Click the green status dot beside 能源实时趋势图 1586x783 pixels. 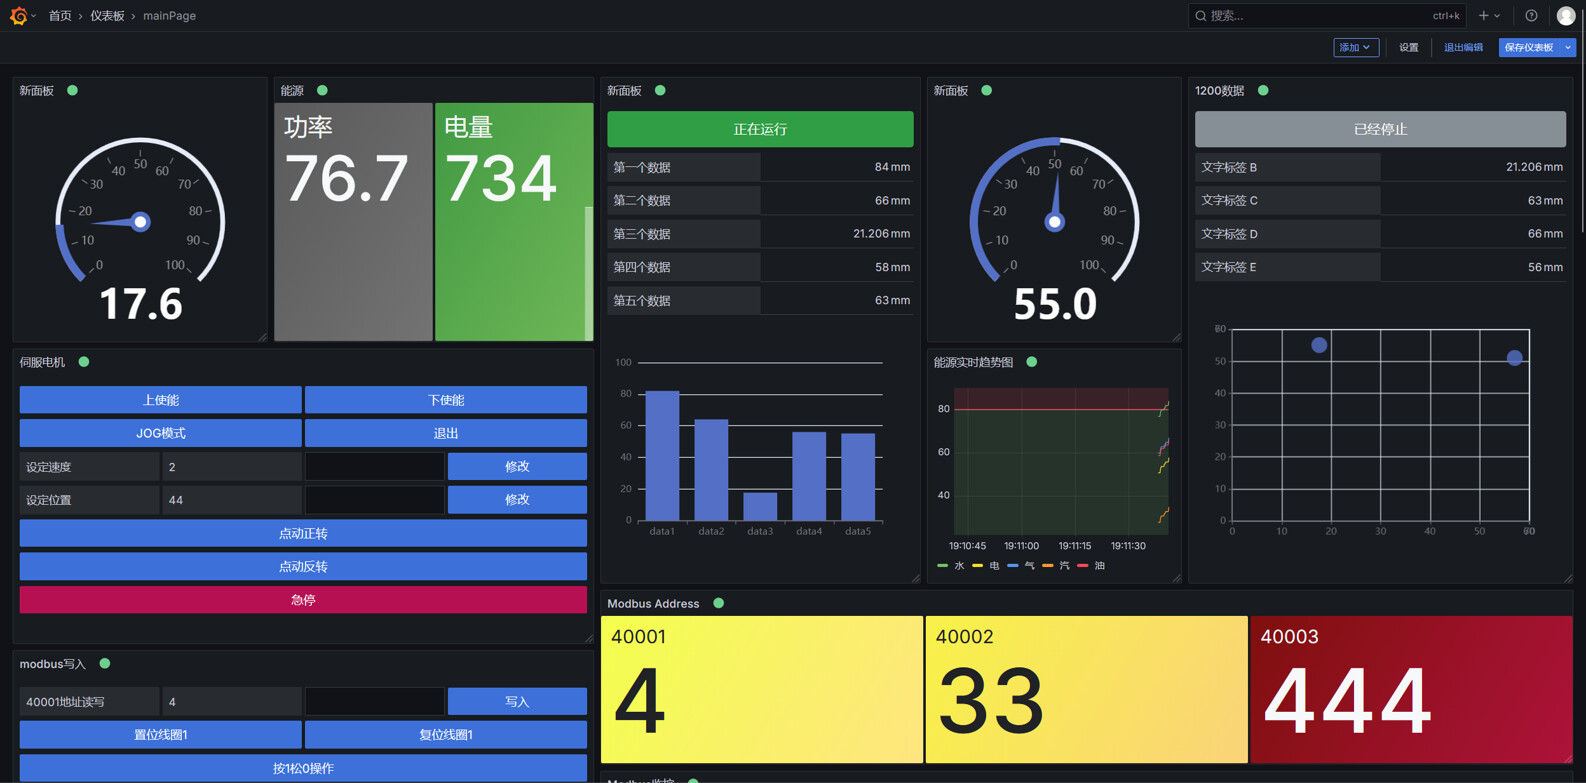pyautogui.click(x=1032, y=362)
